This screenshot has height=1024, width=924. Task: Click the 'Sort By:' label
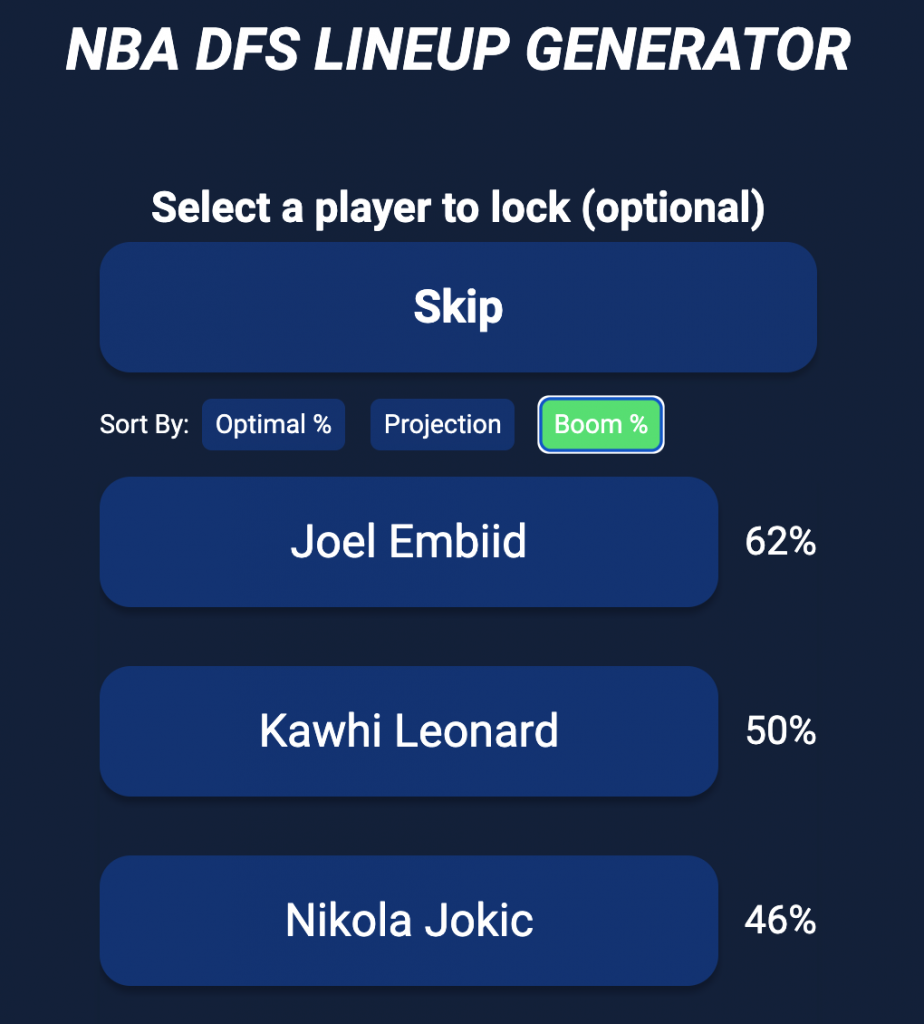click(x=144, y=425)
